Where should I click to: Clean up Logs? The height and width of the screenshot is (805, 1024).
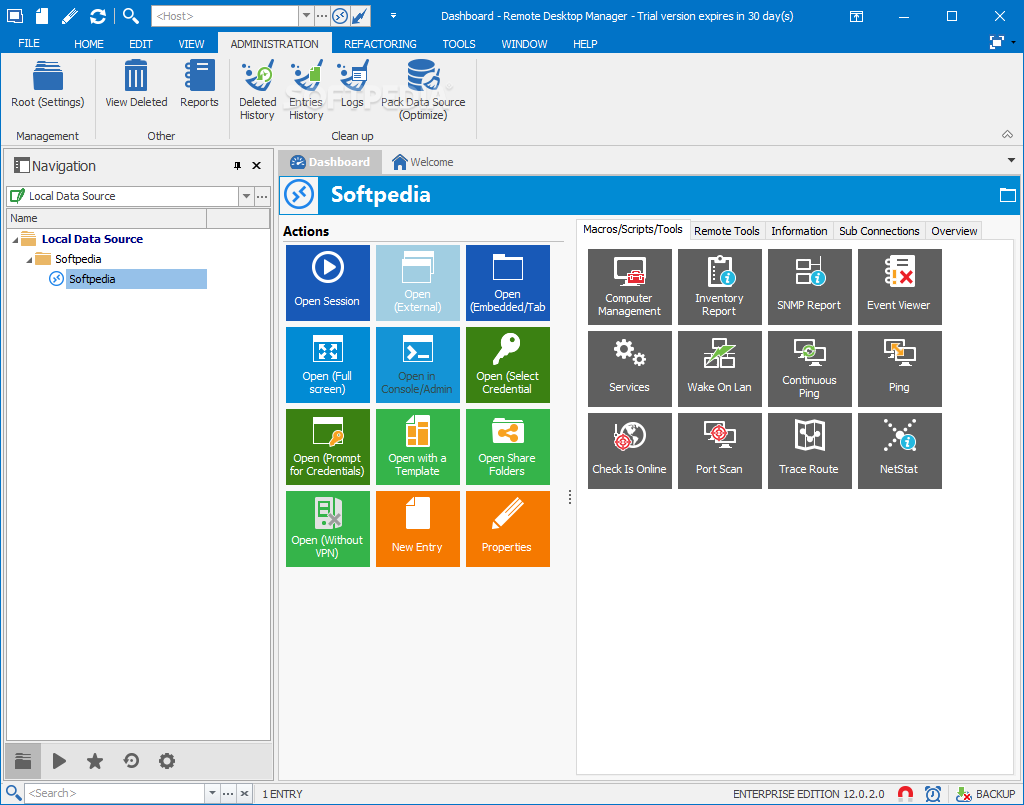352,85
